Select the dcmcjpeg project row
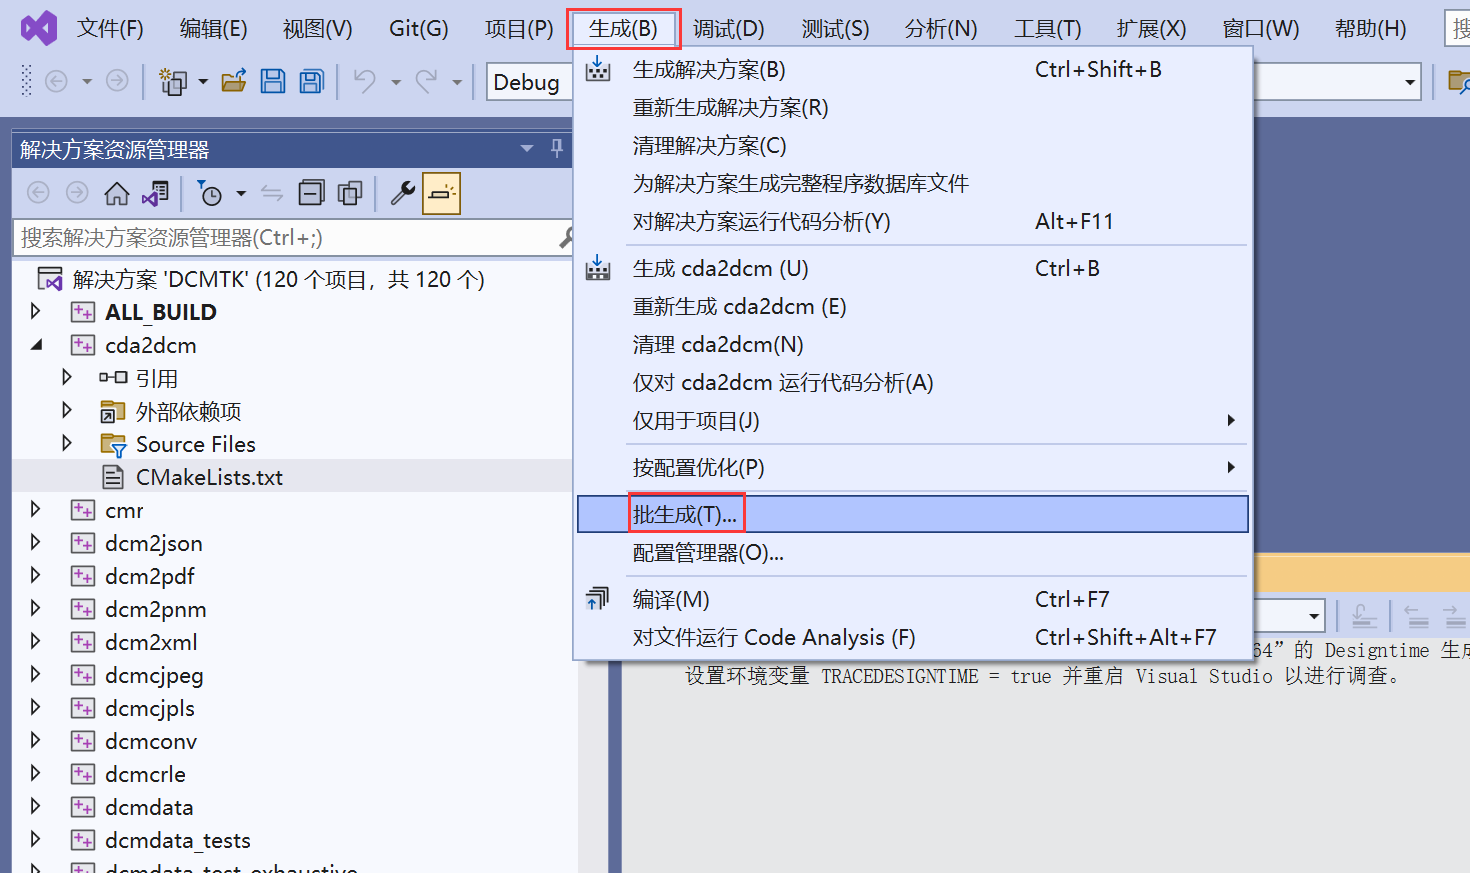 [154, 675]
